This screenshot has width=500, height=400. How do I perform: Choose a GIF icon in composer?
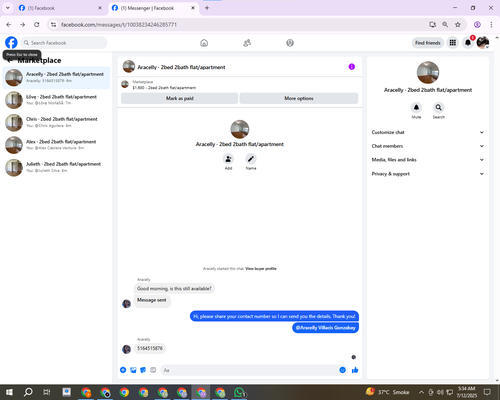coord(153,370)
